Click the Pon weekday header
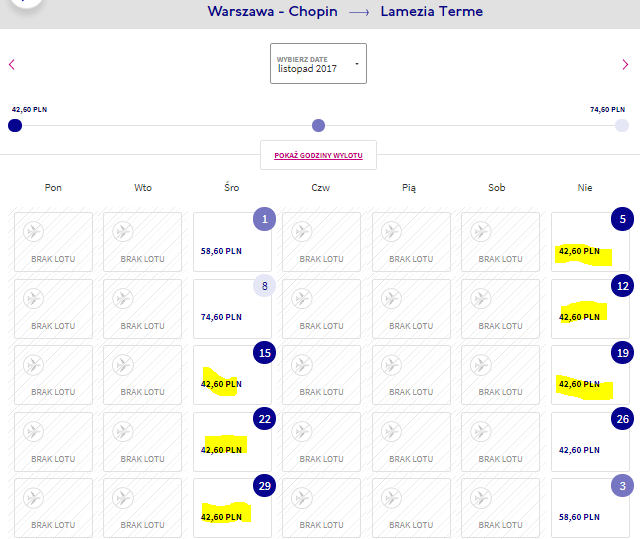The width and height of the screenshot is (640, 539). pyautogui.click(x=53, y=188)
